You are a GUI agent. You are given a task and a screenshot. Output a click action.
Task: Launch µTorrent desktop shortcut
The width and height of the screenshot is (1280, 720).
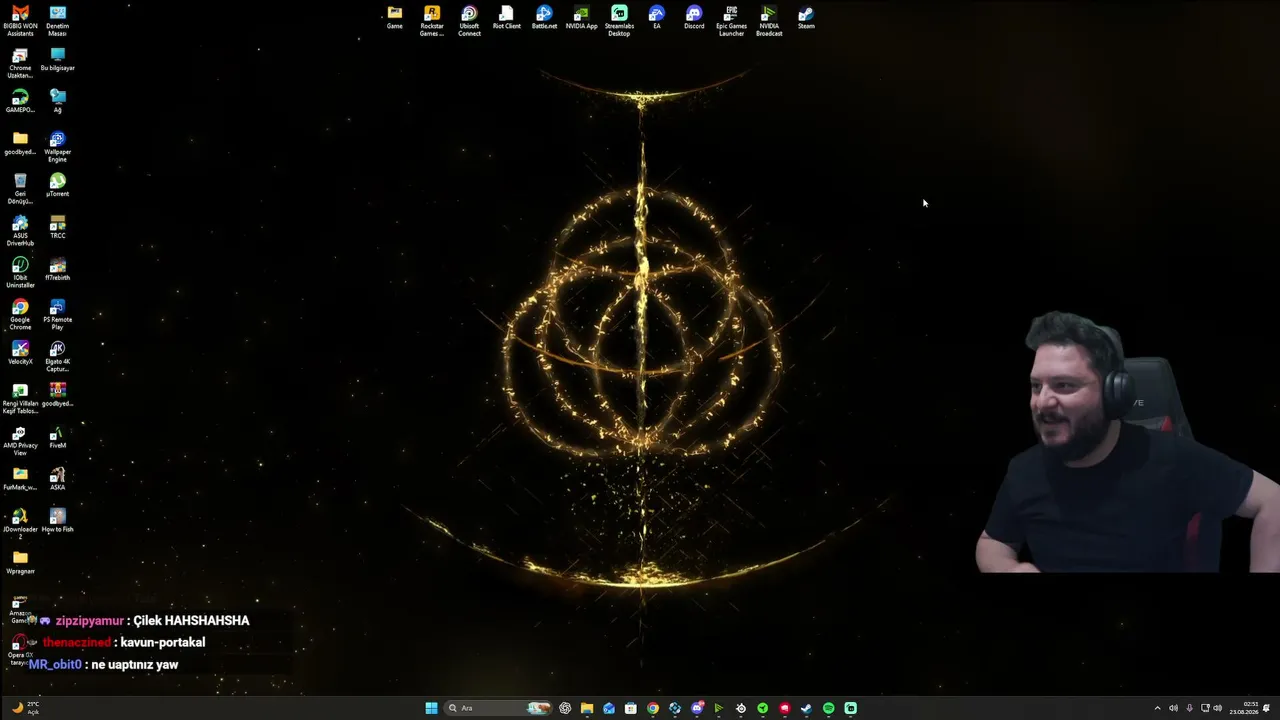[x=58, y=186]
